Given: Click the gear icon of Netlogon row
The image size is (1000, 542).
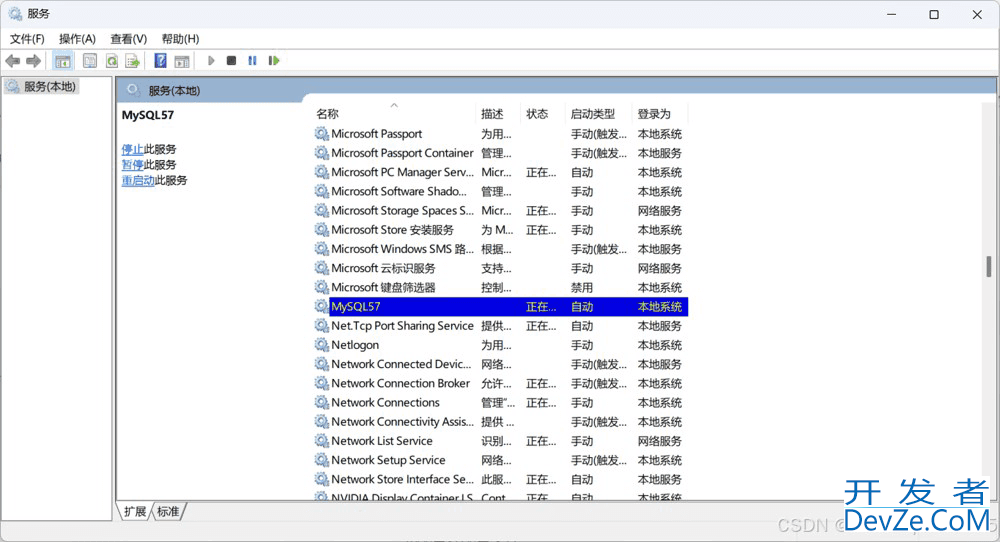Looking at the screenshot, I should coord(321,345).
